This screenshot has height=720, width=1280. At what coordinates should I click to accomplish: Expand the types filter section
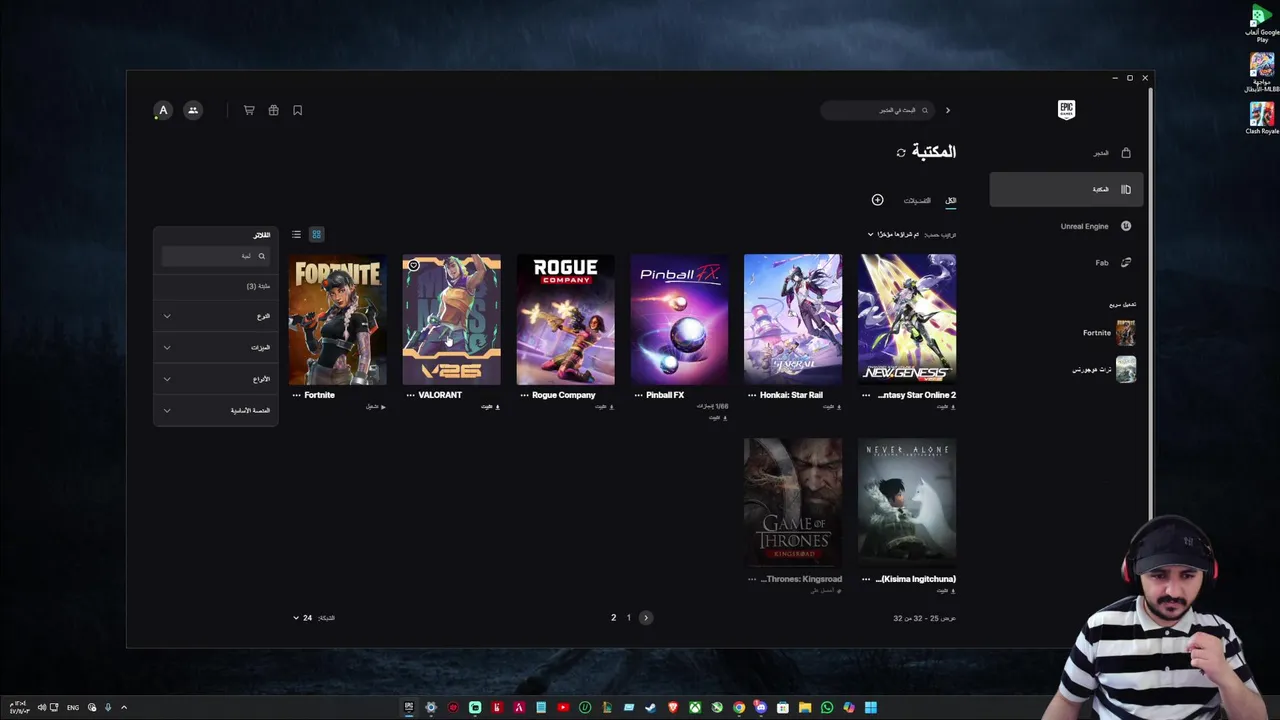[x=216, y=379]
